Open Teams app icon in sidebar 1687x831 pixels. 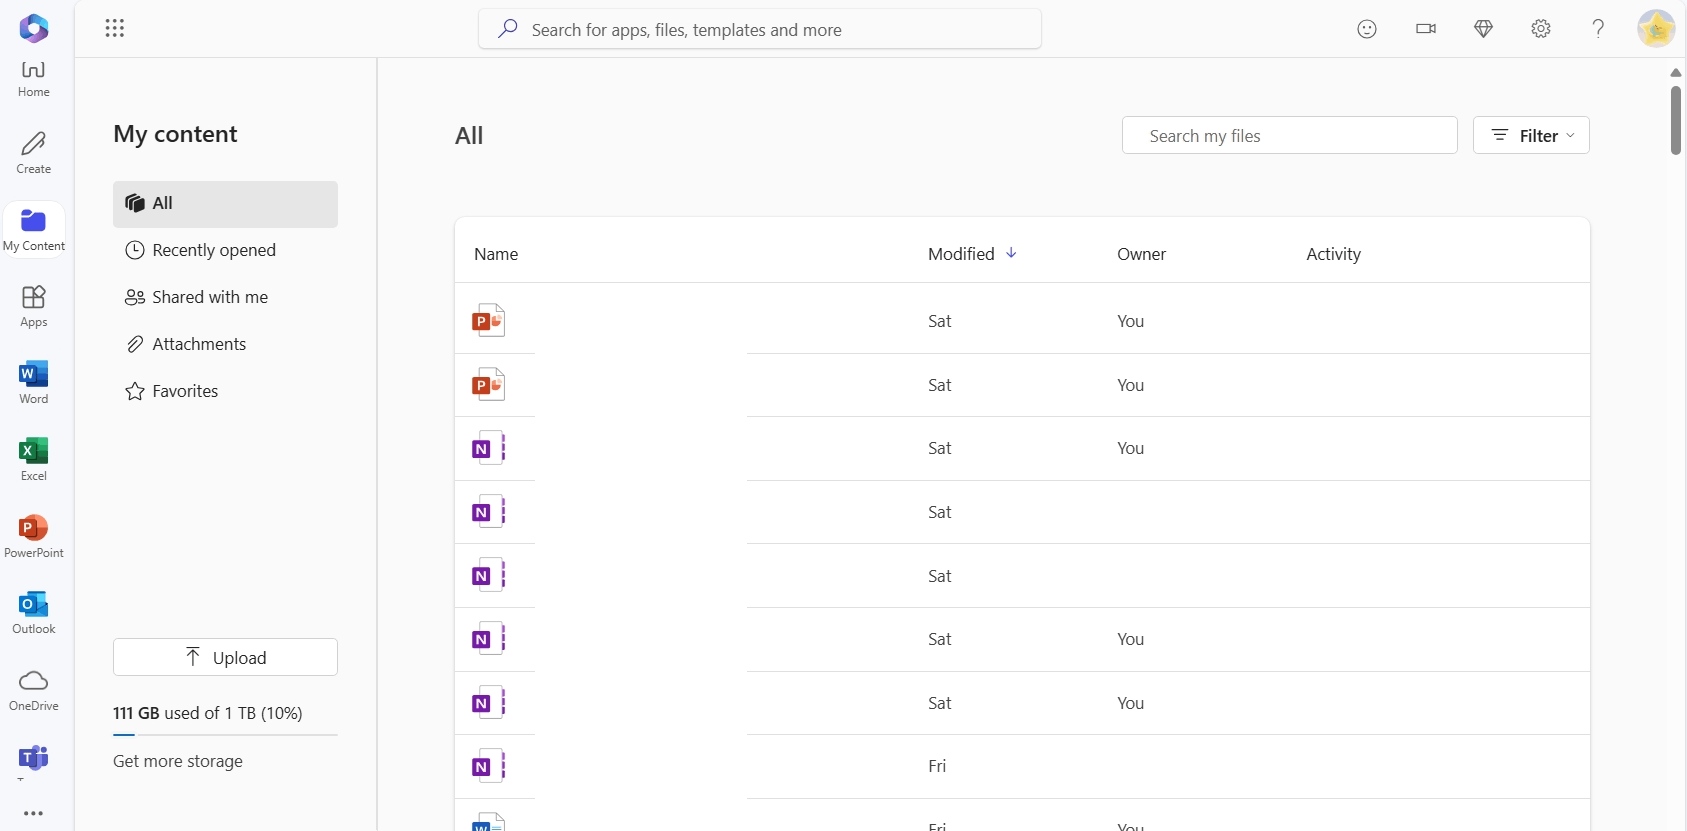click(34, 759)
